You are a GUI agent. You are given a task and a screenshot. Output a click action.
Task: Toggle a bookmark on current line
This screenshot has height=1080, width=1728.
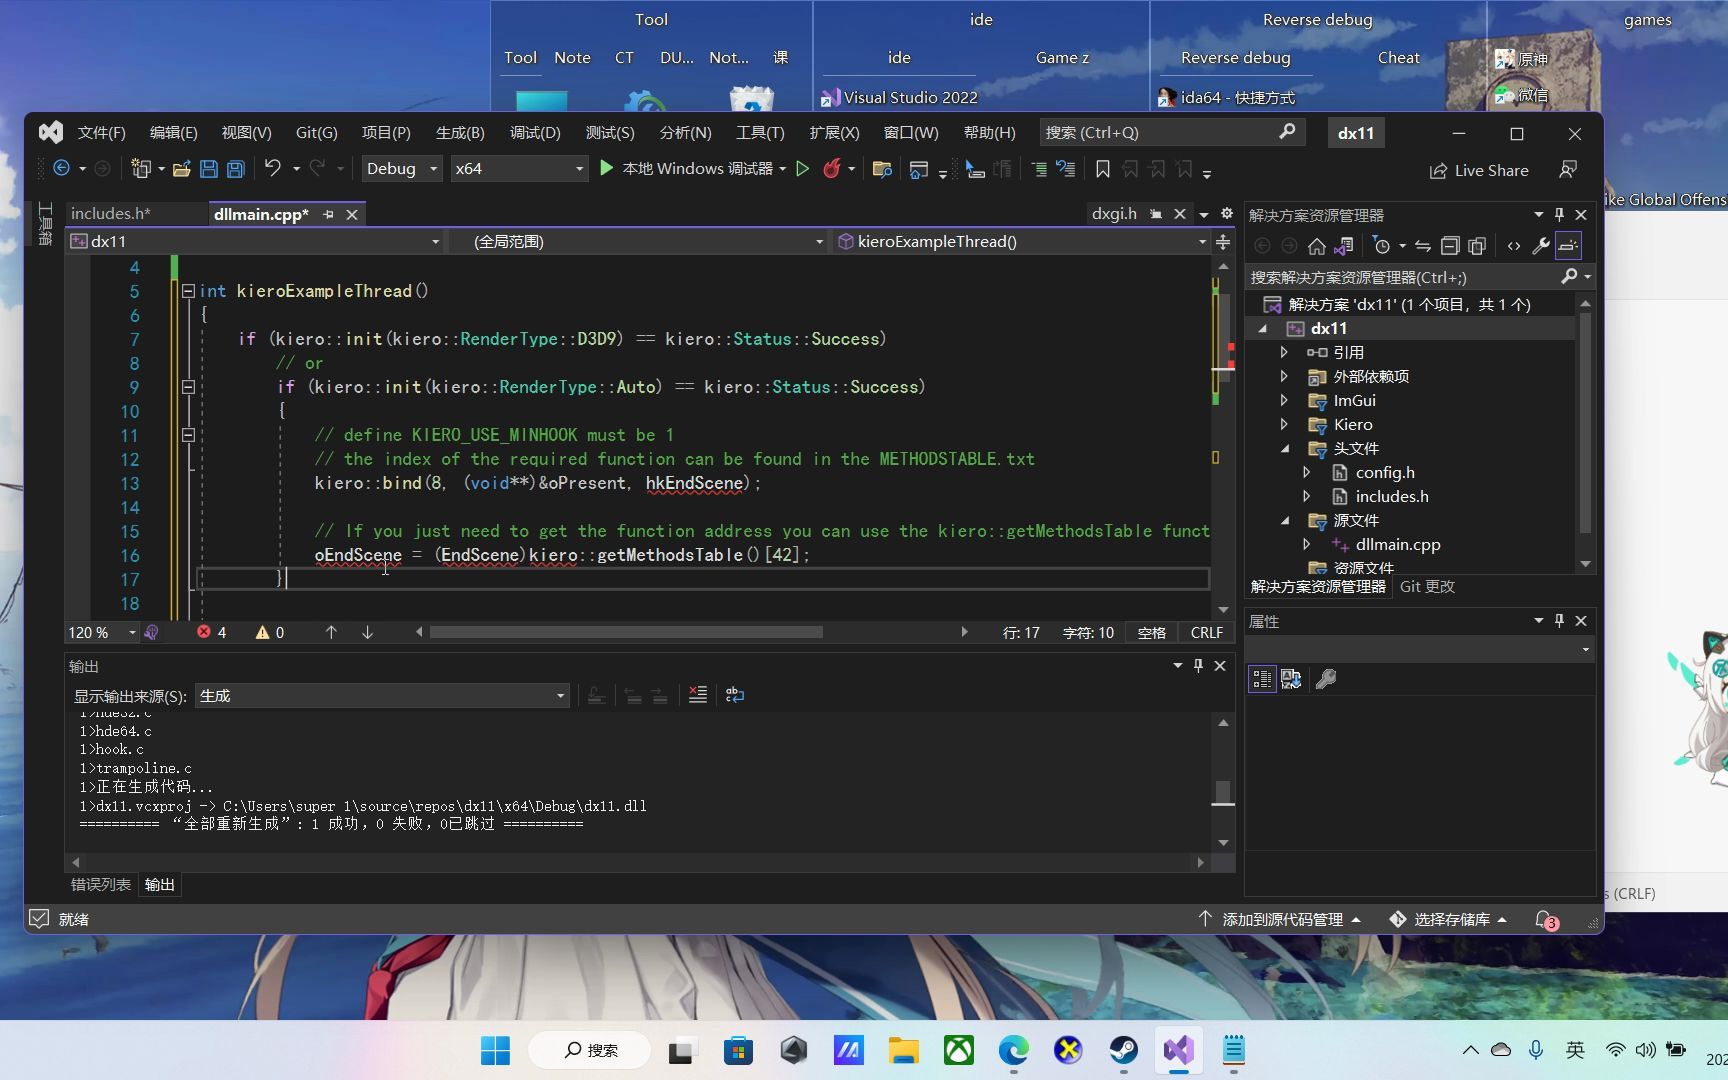[x=1102, y=169]
